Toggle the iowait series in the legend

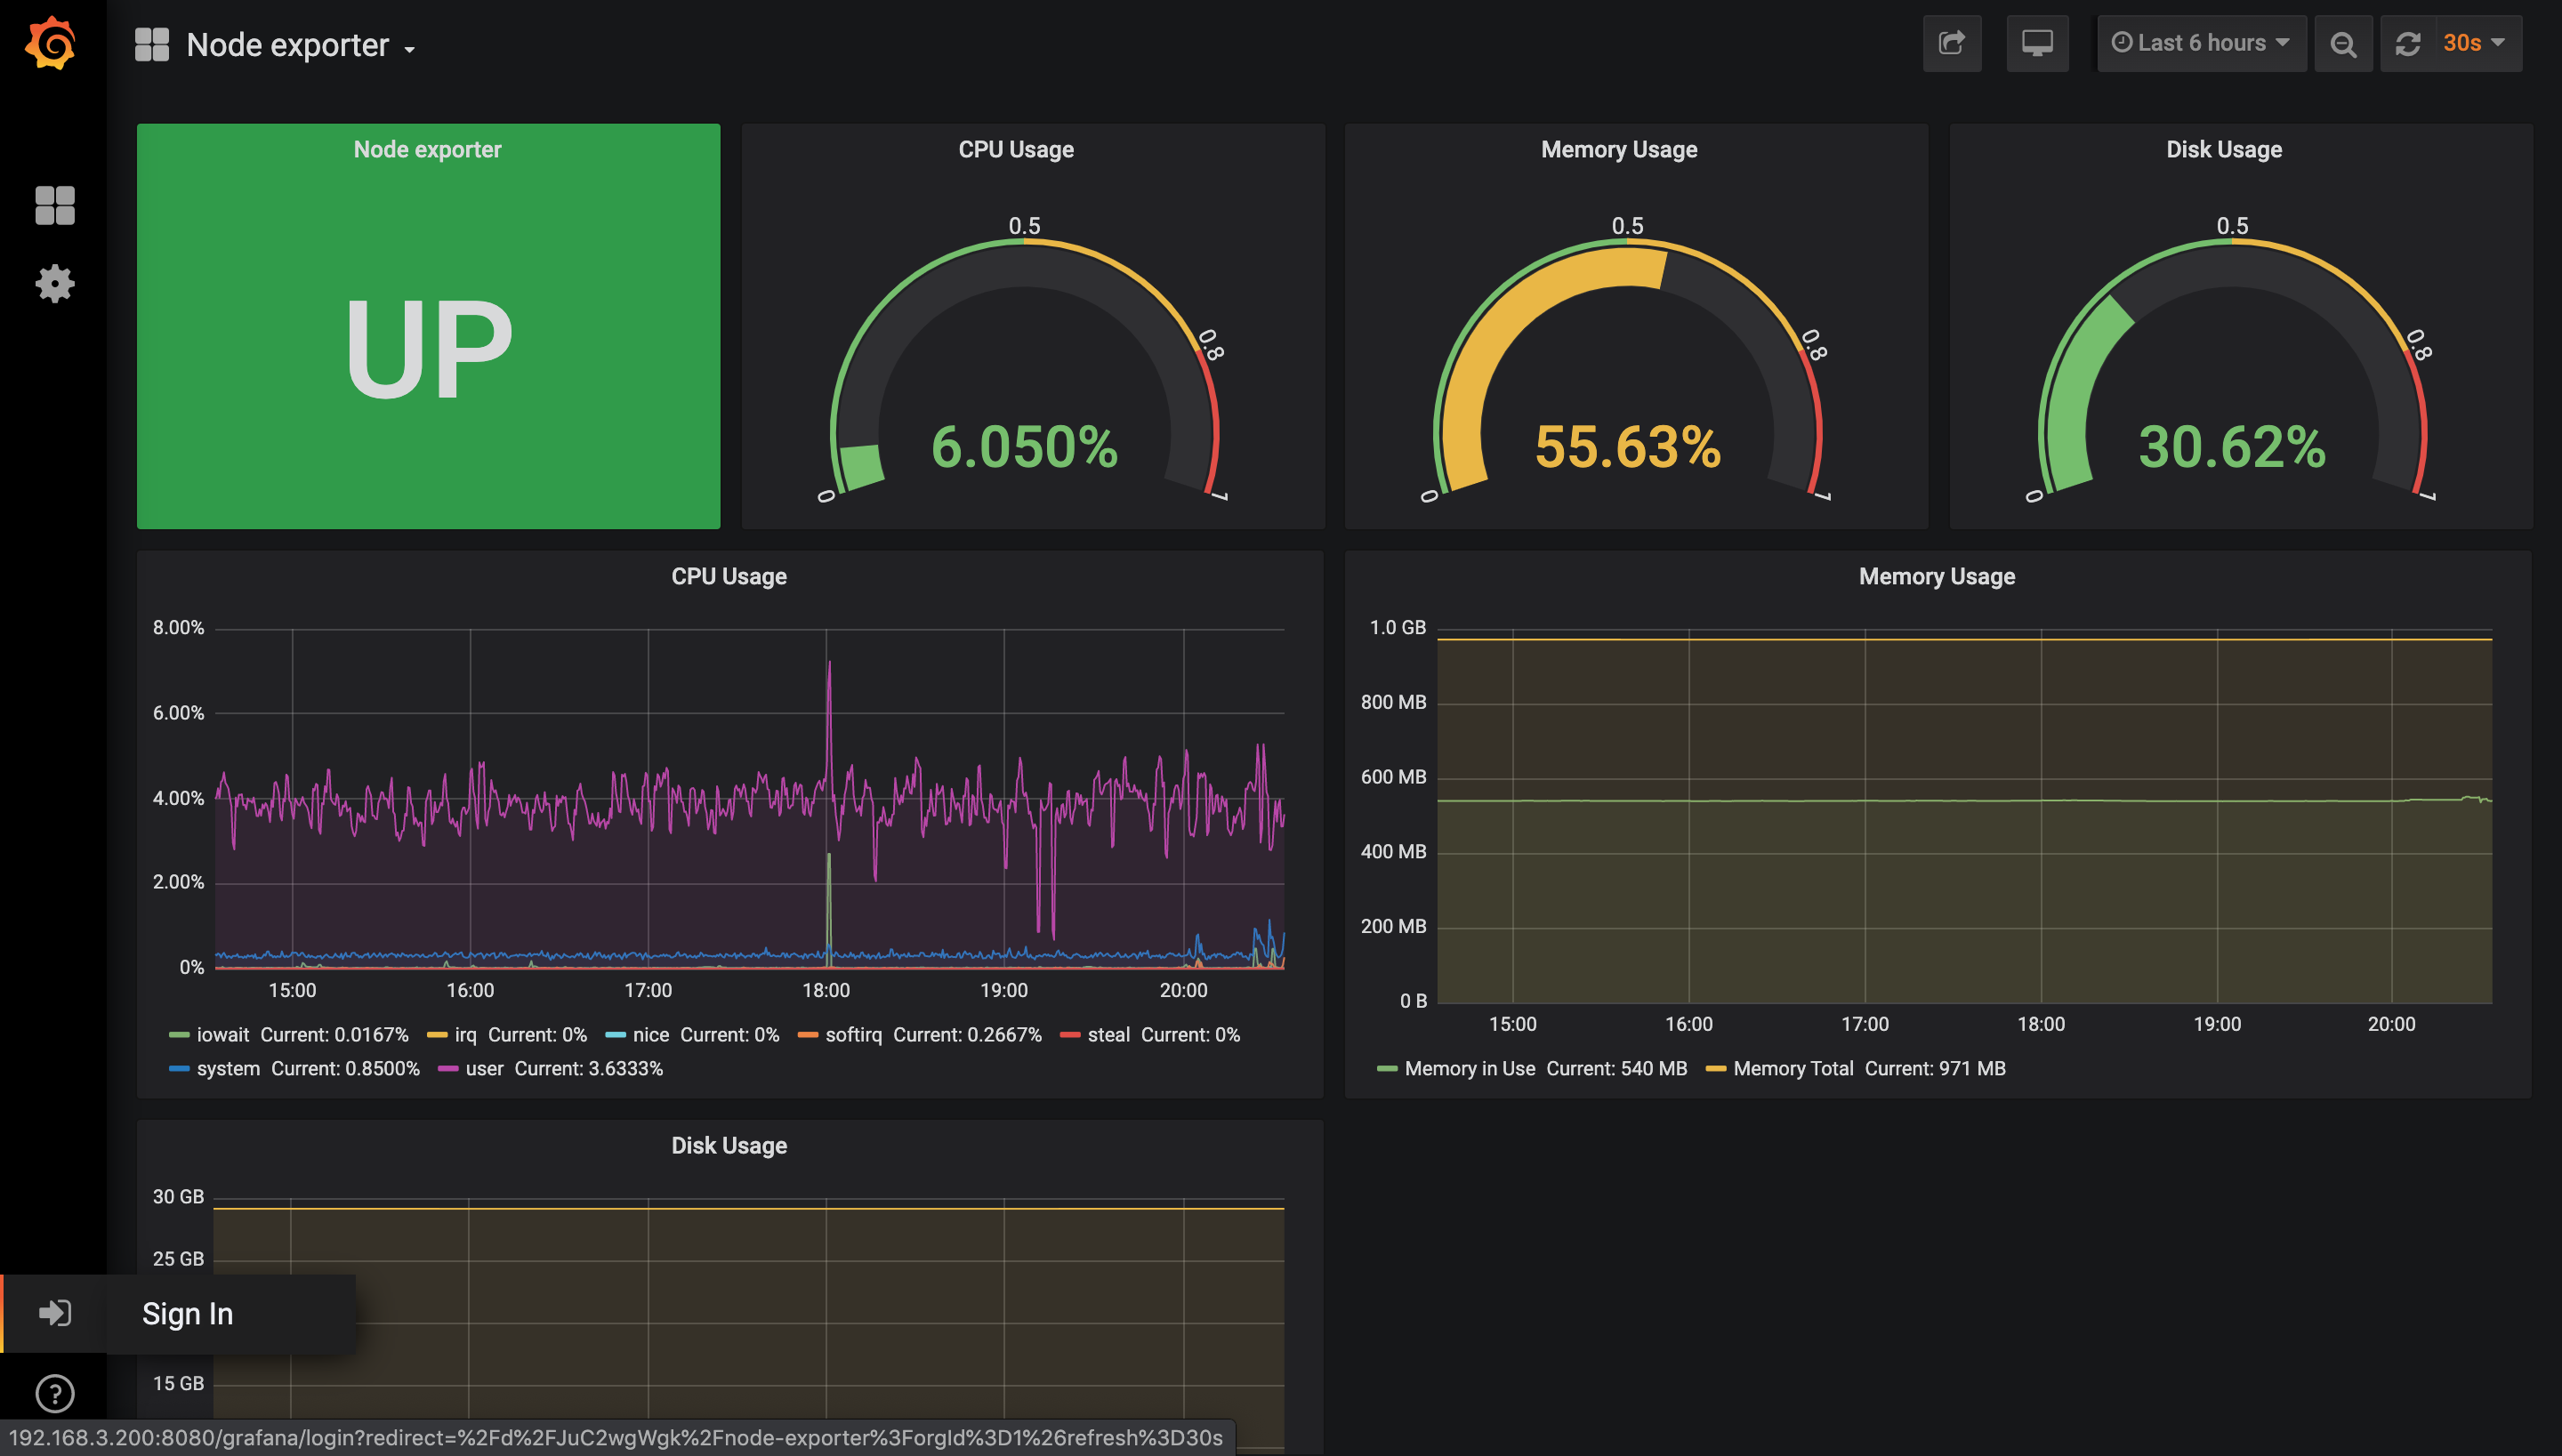point(222,1035)
